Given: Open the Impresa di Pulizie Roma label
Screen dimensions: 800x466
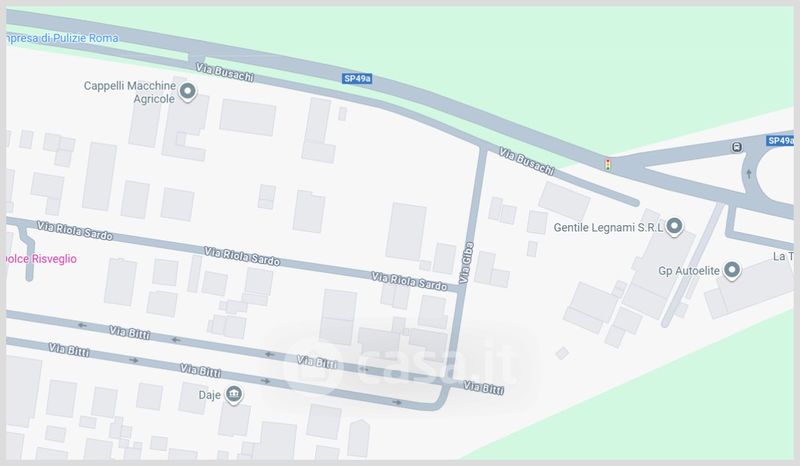Looking at the screenshot, I should 62,38.
